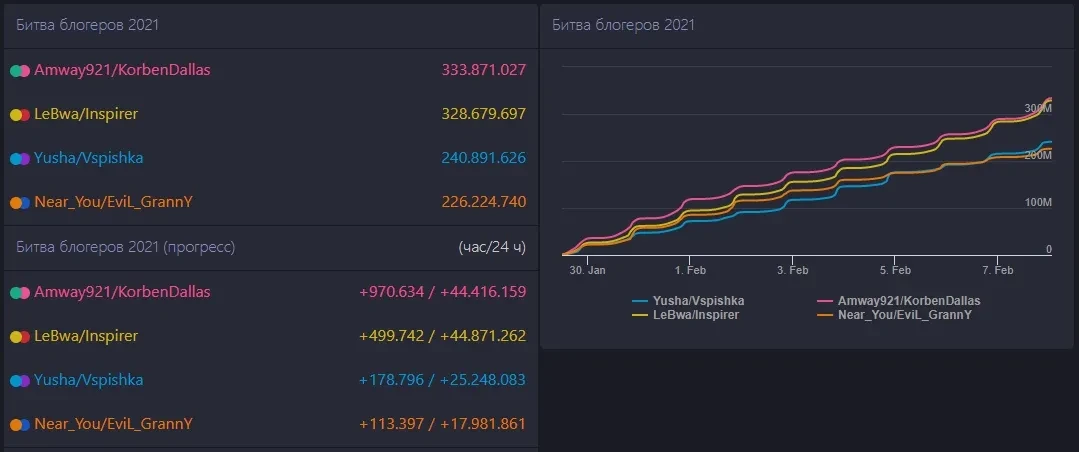Click the LeBwa/Inspirer team icon in the totals list

[19, 115]
